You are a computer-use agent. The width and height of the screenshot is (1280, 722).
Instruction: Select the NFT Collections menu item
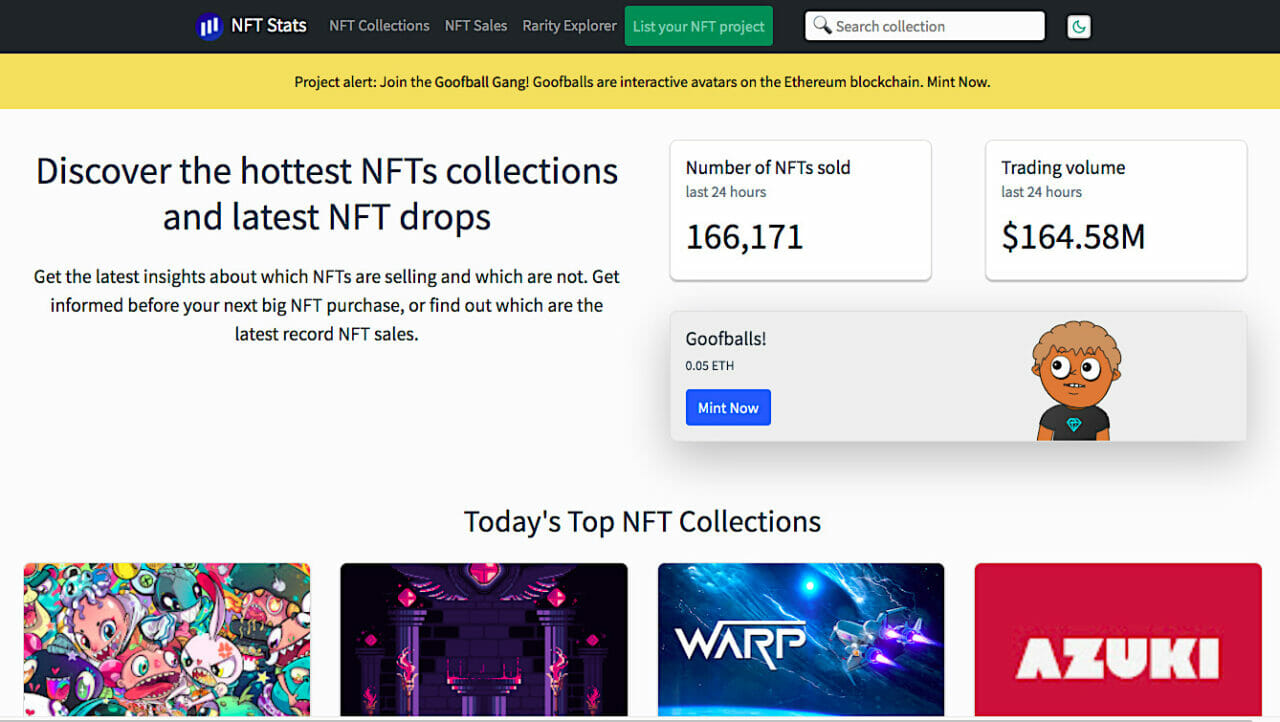click(x=379, y=26)
